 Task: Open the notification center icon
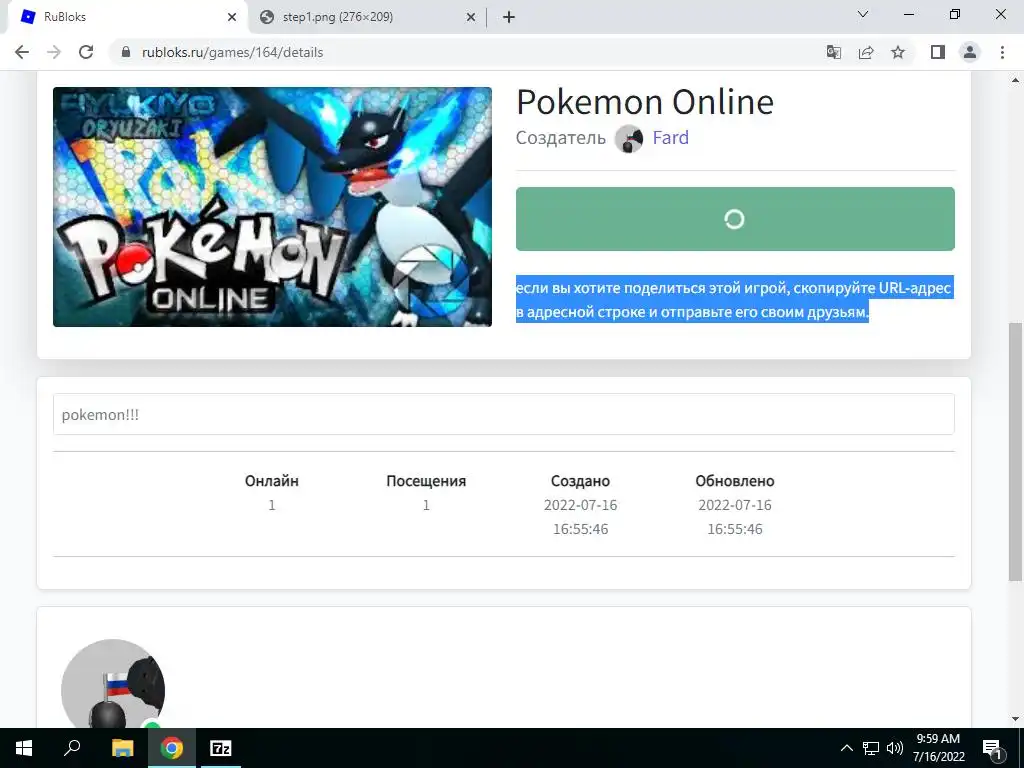pos(992,748)
